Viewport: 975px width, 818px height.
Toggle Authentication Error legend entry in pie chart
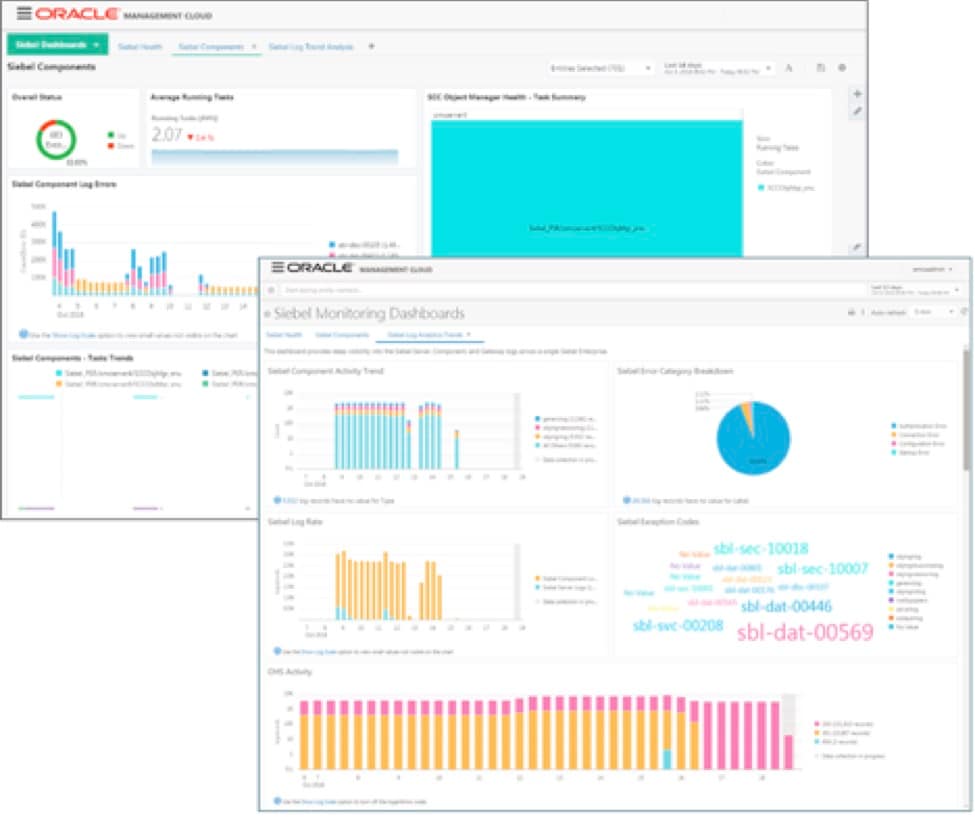[919, 426]
